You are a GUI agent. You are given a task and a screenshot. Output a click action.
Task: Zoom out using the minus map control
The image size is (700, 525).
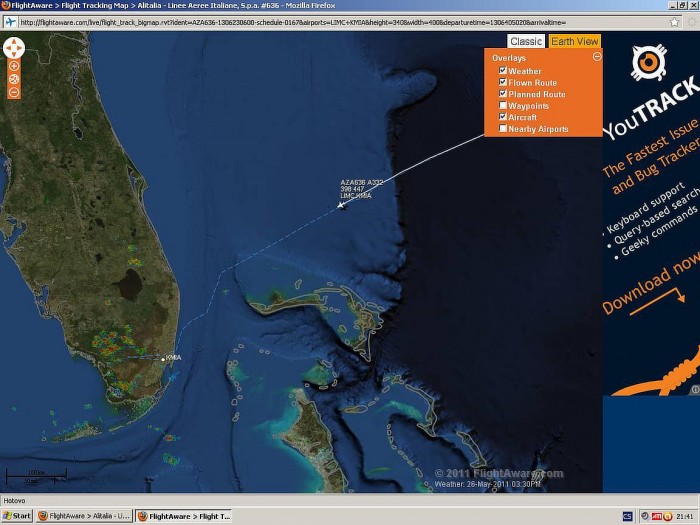coord(14,92)
